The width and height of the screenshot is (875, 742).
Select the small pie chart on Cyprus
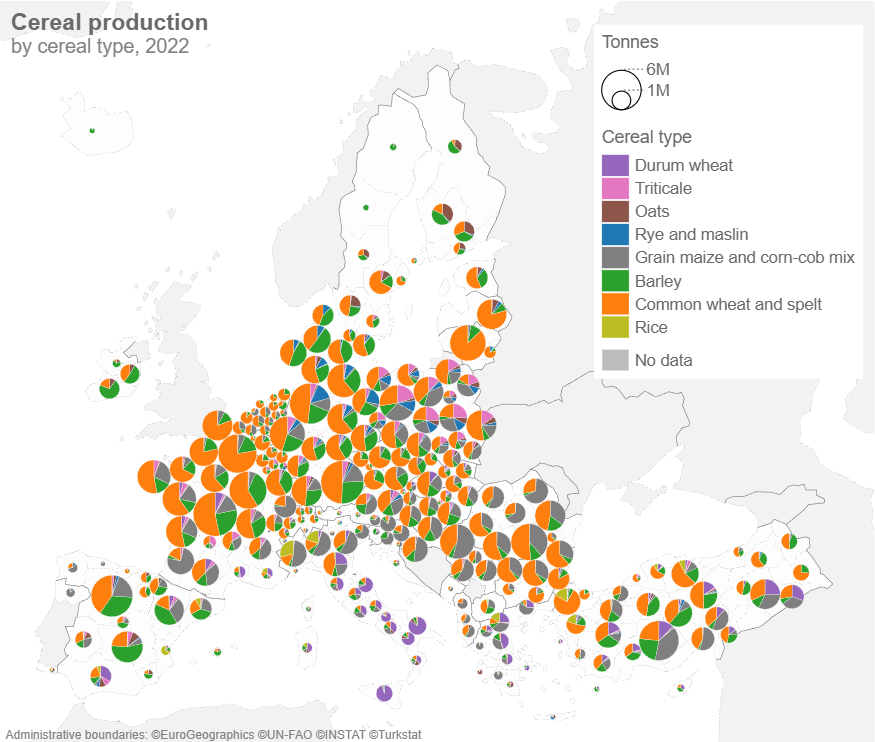[680, 687]
